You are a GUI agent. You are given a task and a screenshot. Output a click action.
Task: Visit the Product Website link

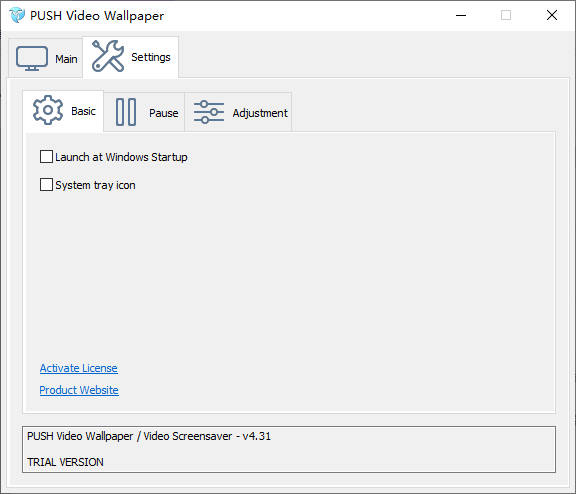coord(79,390)
